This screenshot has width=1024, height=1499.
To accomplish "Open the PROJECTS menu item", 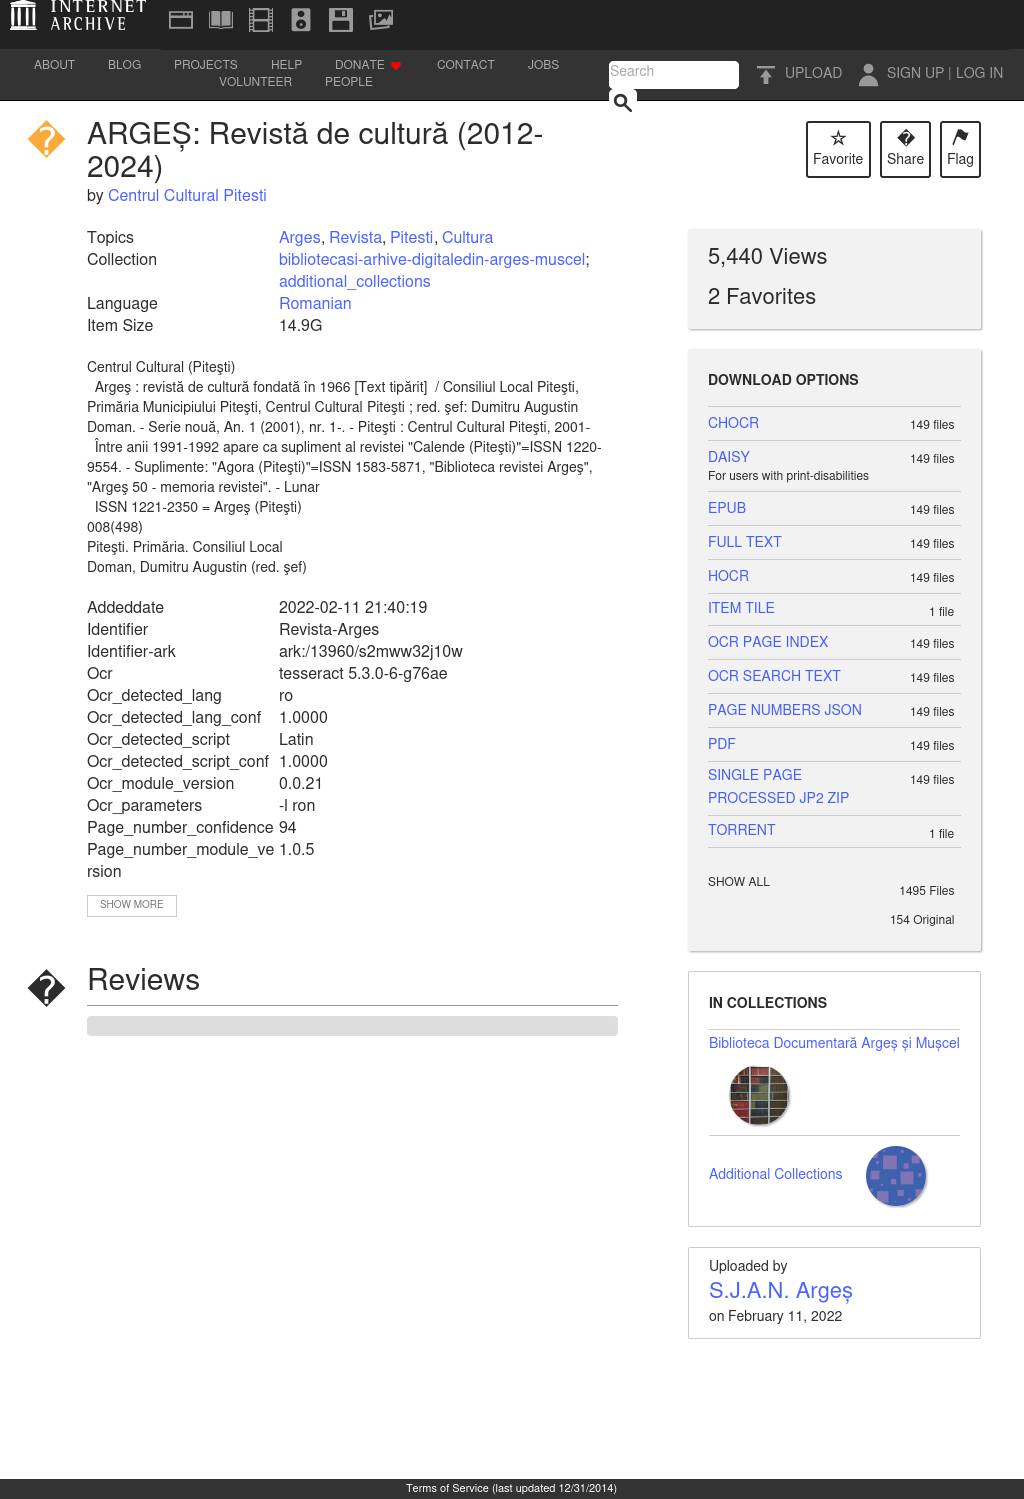I will (x=206, y=65).
